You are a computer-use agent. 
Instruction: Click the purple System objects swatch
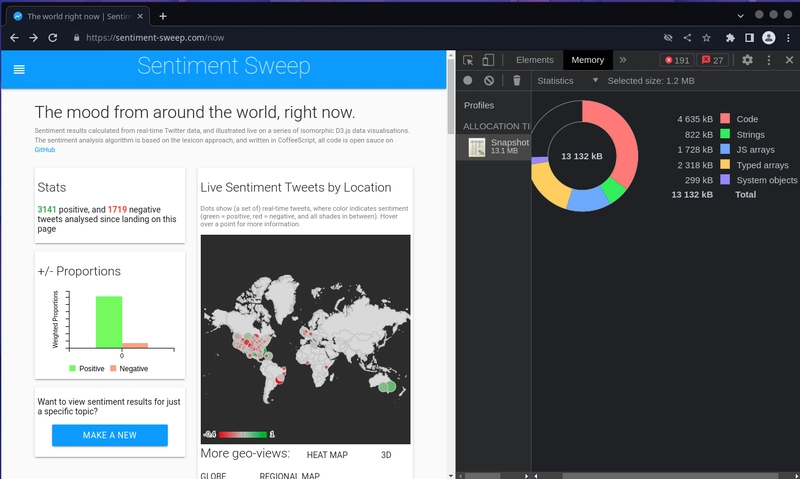pos(725,180)
